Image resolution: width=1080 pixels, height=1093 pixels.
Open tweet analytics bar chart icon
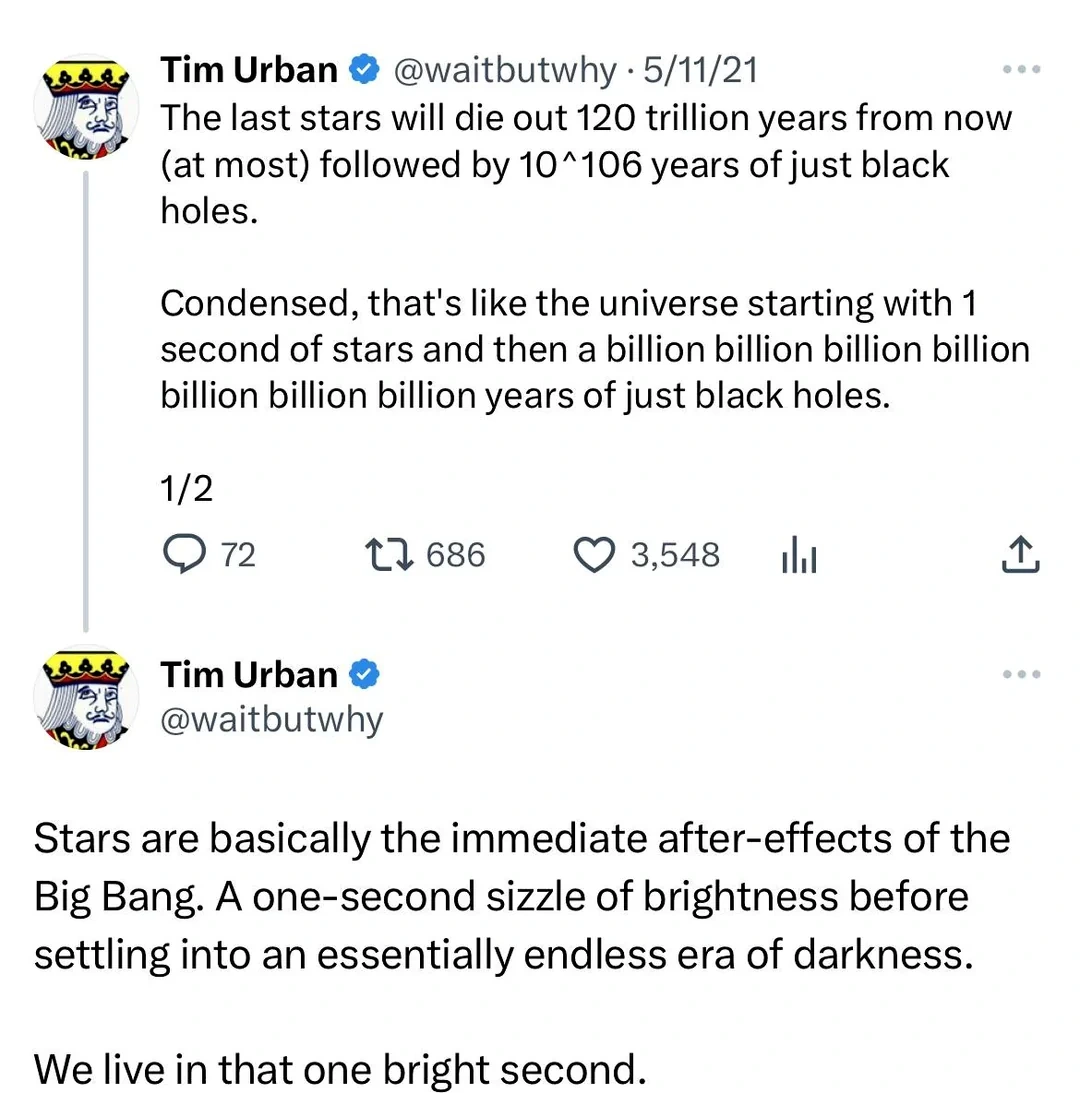tap(798, 556)
